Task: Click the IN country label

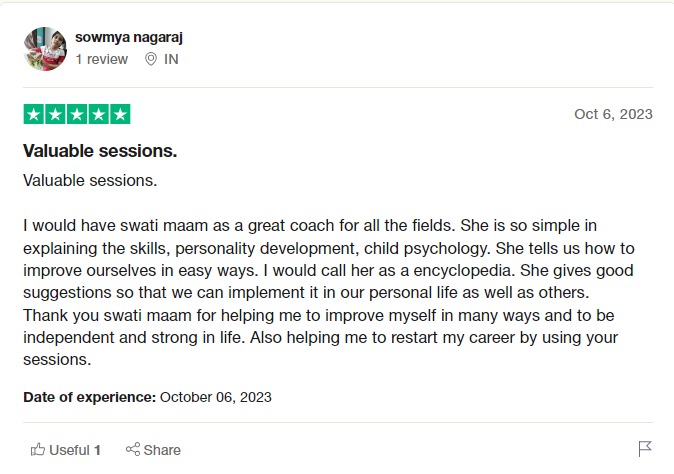Action: (x=171, y=59)
